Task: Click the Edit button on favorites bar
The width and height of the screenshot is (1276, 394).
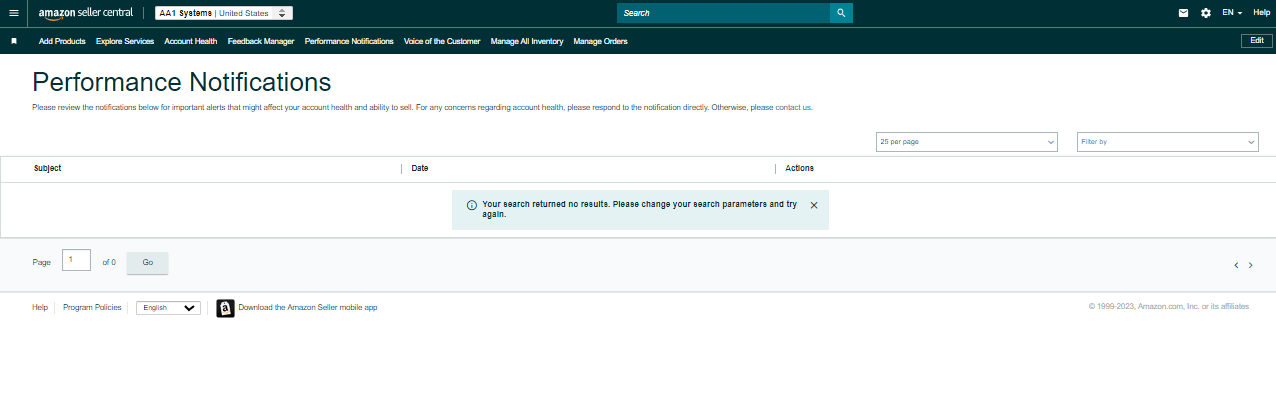Action: click(1257, 40)
